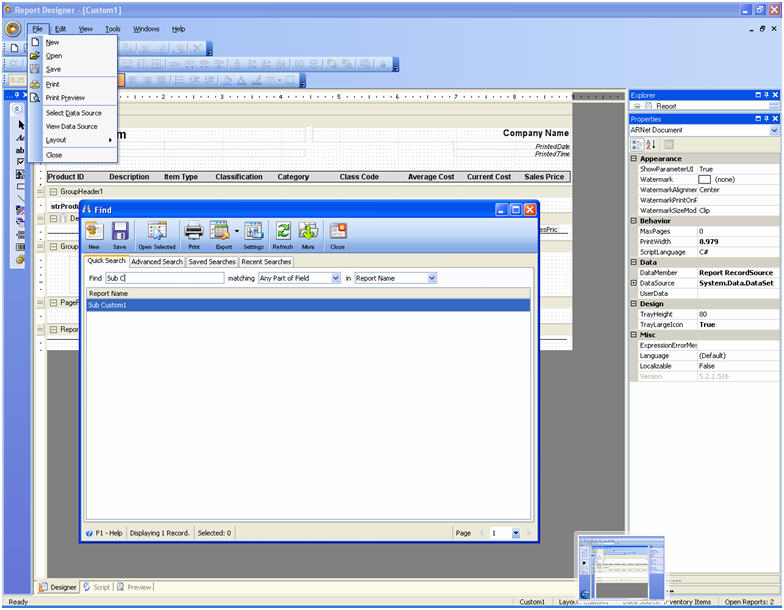The image size is (784, 610).
Task: Click the Refresh icon in Find toolbar
Action: click(283, 234)
